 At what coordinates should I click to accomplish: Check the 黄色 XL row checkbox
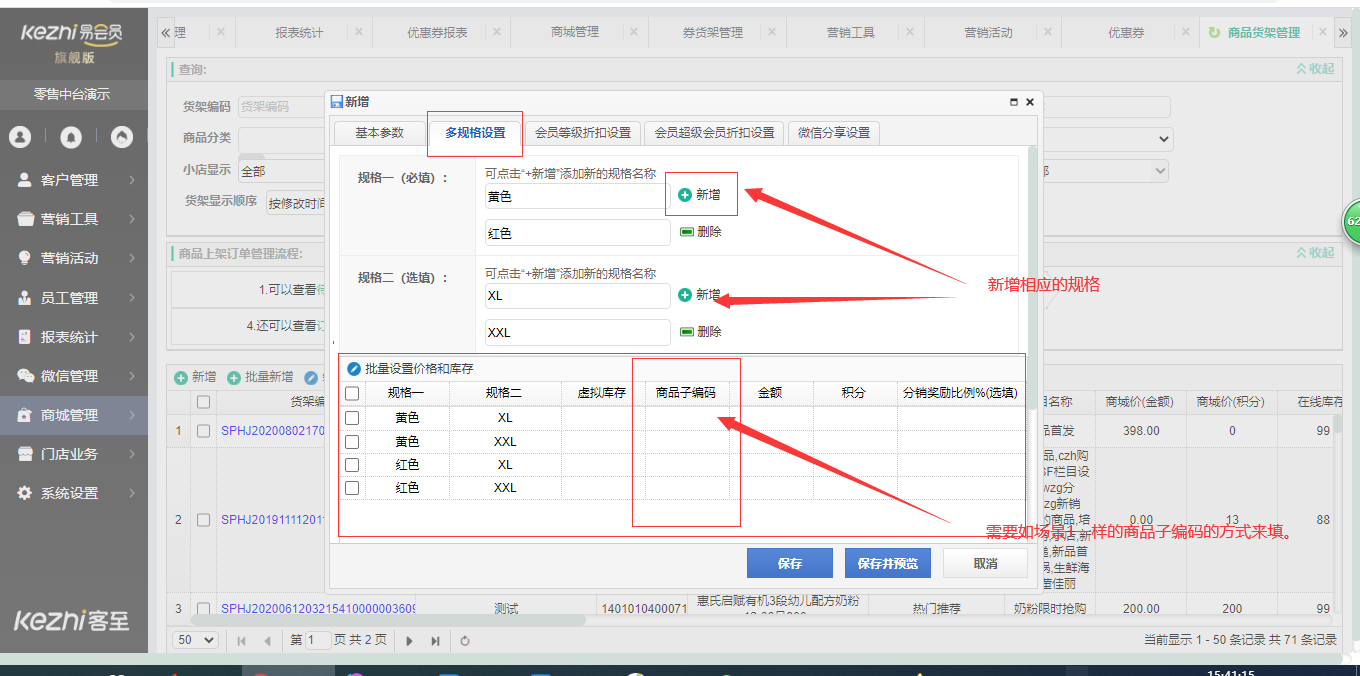point(352,418)
